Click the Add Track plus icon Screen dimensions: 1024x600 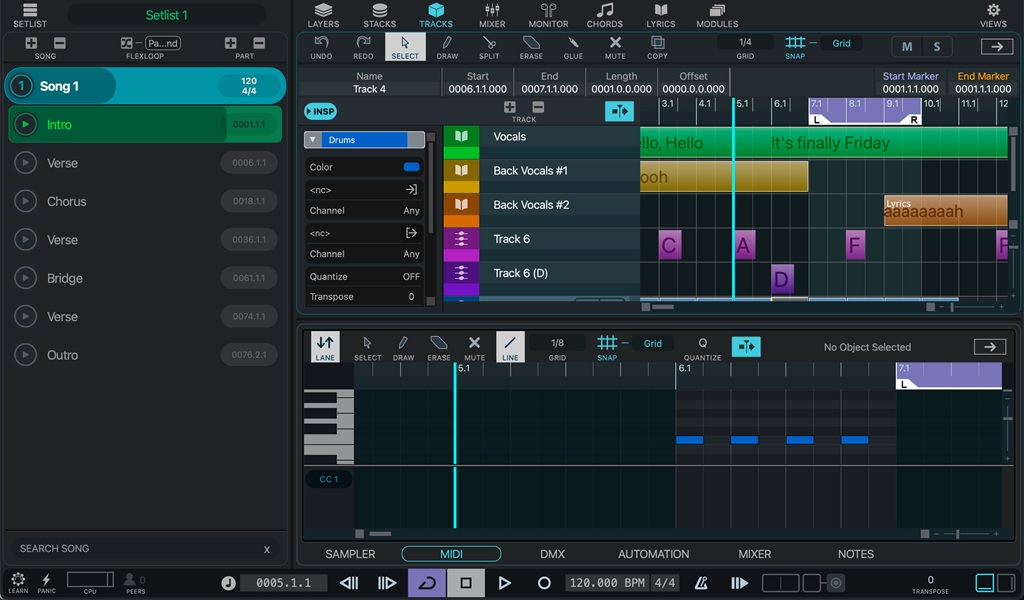coord(510,107)
